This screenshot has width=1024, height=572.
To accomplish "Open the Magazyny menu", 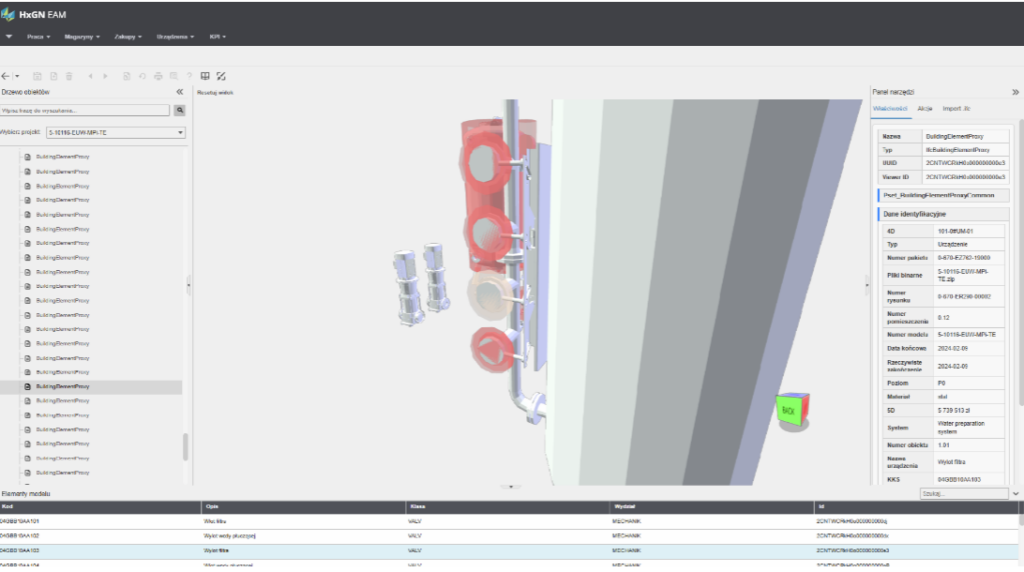I will click(x=82, y=37).
